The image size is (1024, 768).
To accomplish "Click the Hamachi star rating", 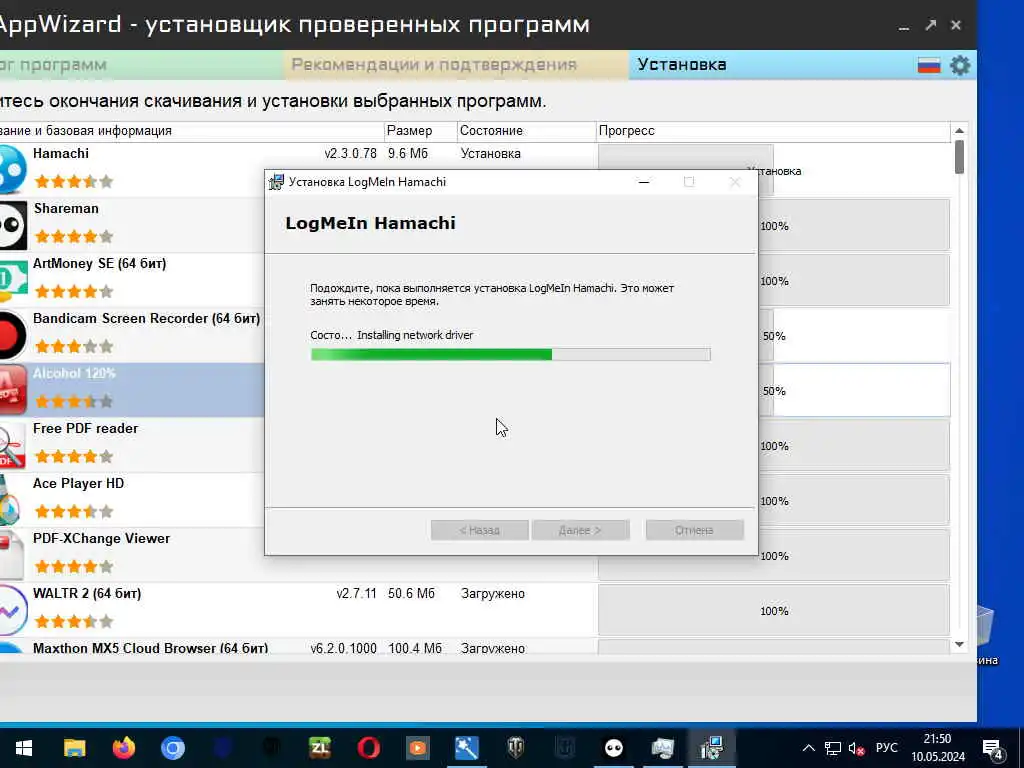I will 74,182.
